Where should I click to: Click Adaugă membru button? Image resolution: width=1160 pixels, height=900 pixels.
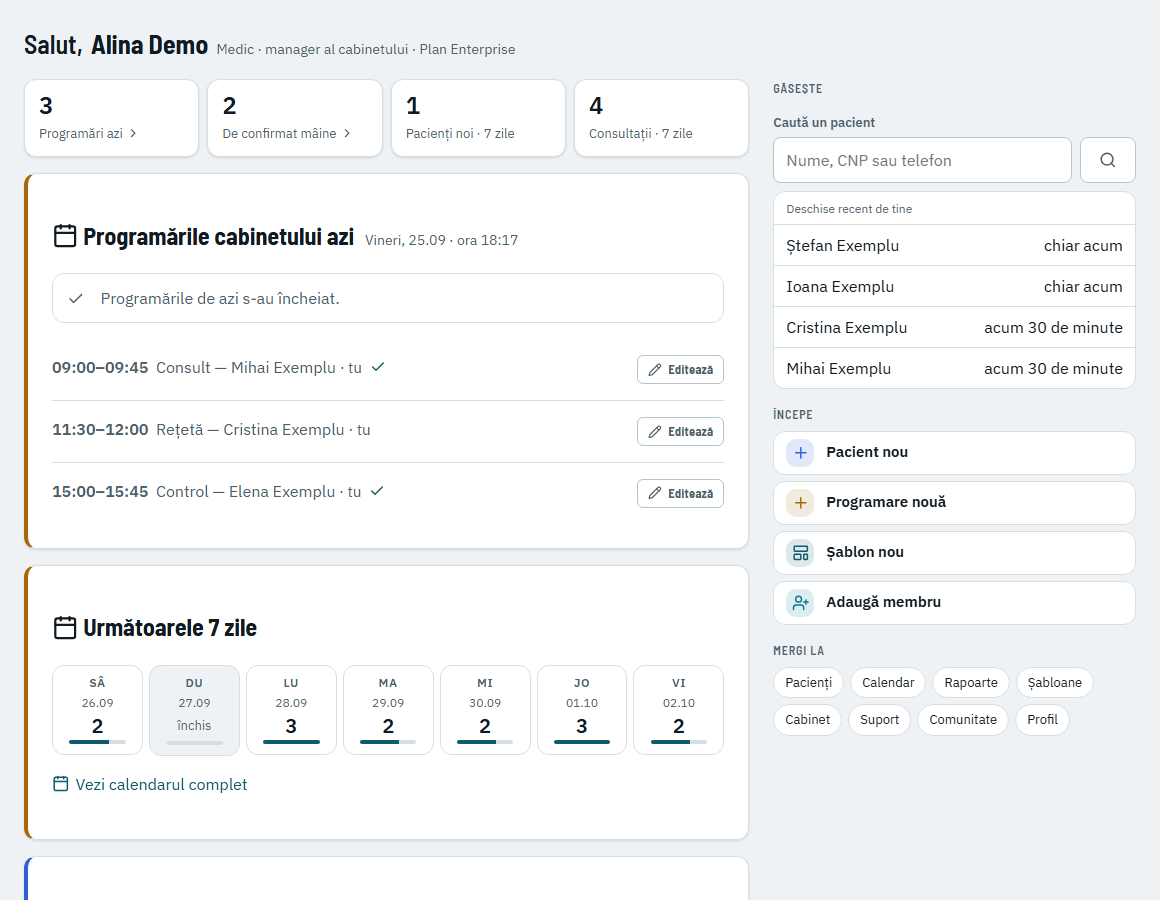[954, 603]
